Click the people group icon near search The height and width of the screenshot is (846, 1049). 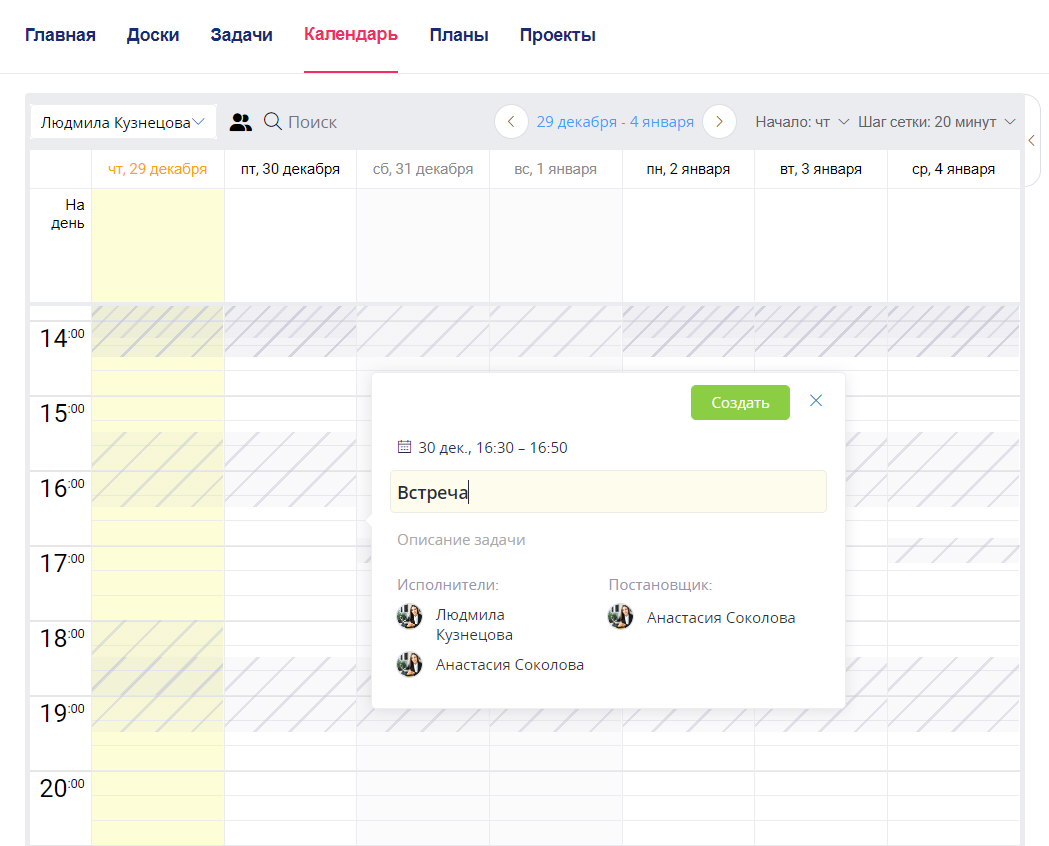click(241, 122)
